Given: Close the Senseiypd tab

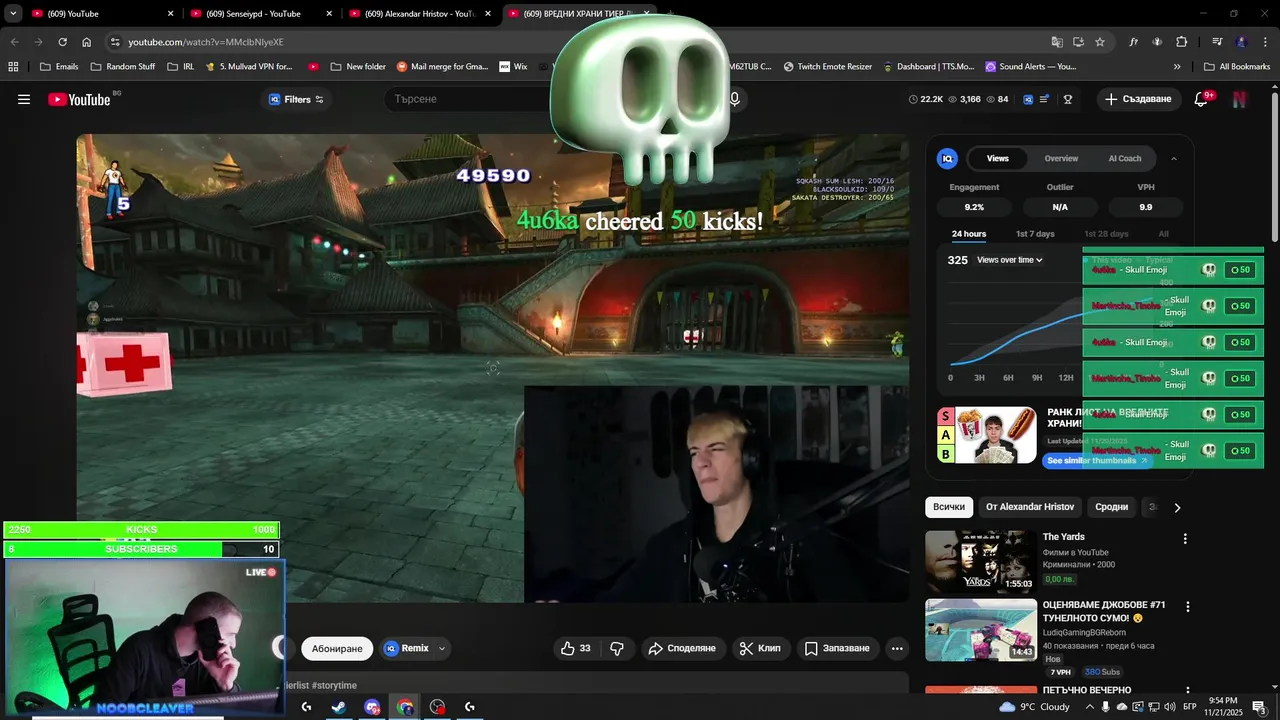Looking at the screenshot, I should [x=329, y=14].
